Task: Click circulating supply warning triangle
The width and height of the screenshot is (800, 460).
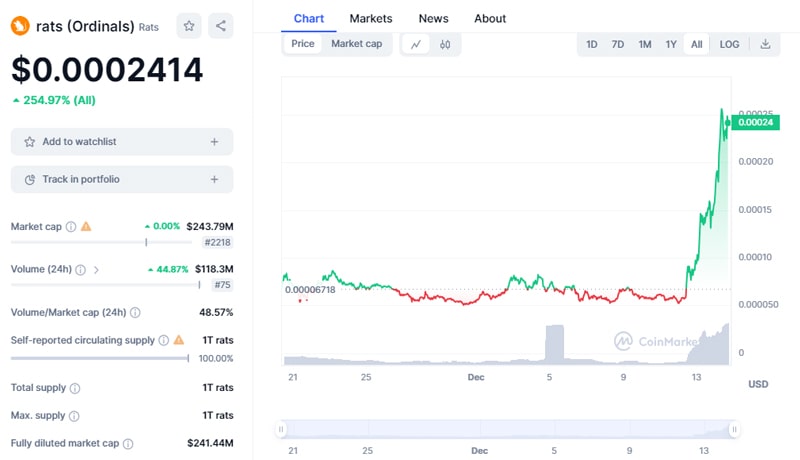Action: click(179, 340)
